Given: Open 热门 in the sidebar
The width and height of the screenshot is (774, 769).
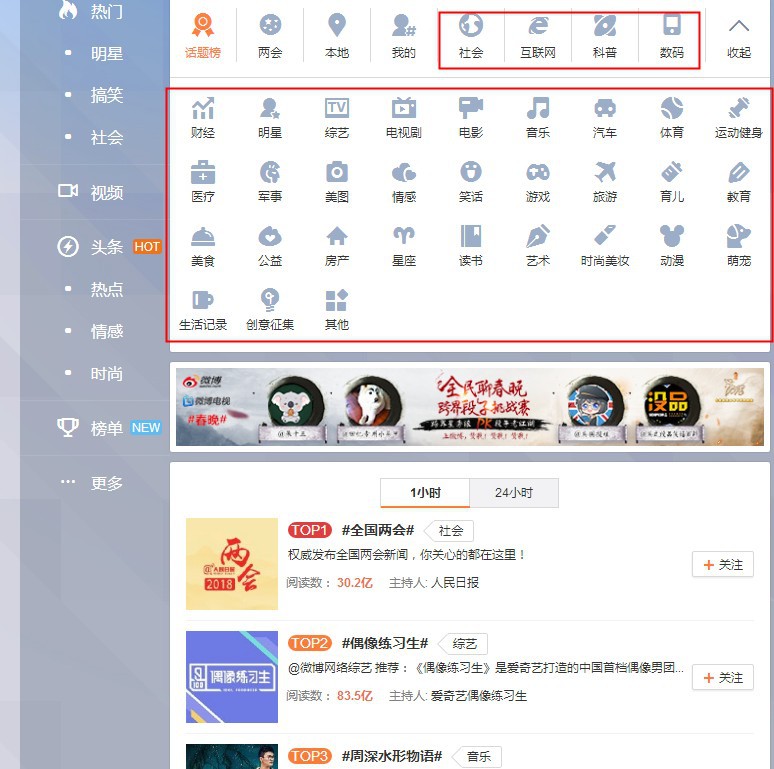Looking at the screenshot, I should click(x=91, y=10).
